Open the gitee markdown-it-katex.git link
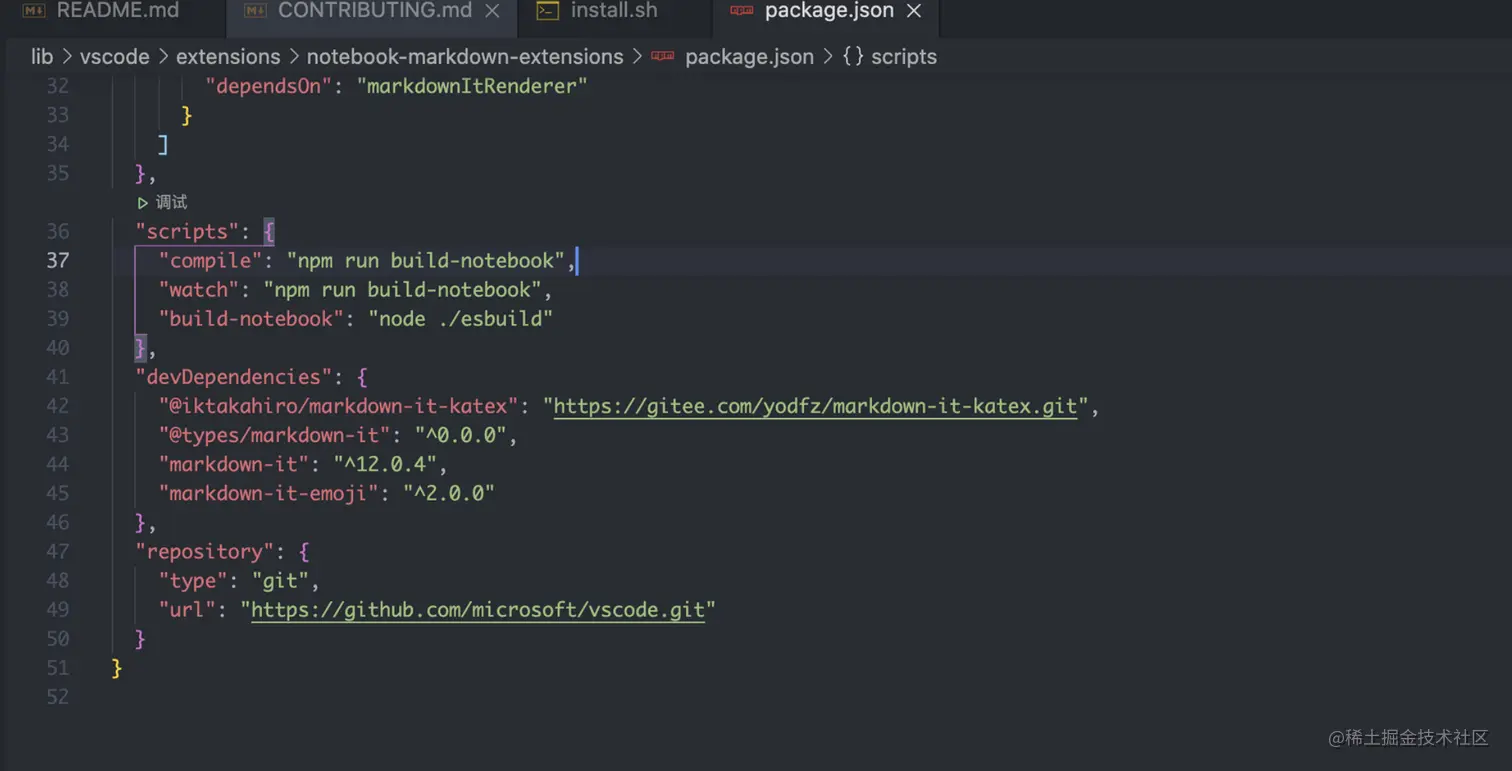Image resolution: width=1512 pixels, height=771 pixels. (815, 406)
